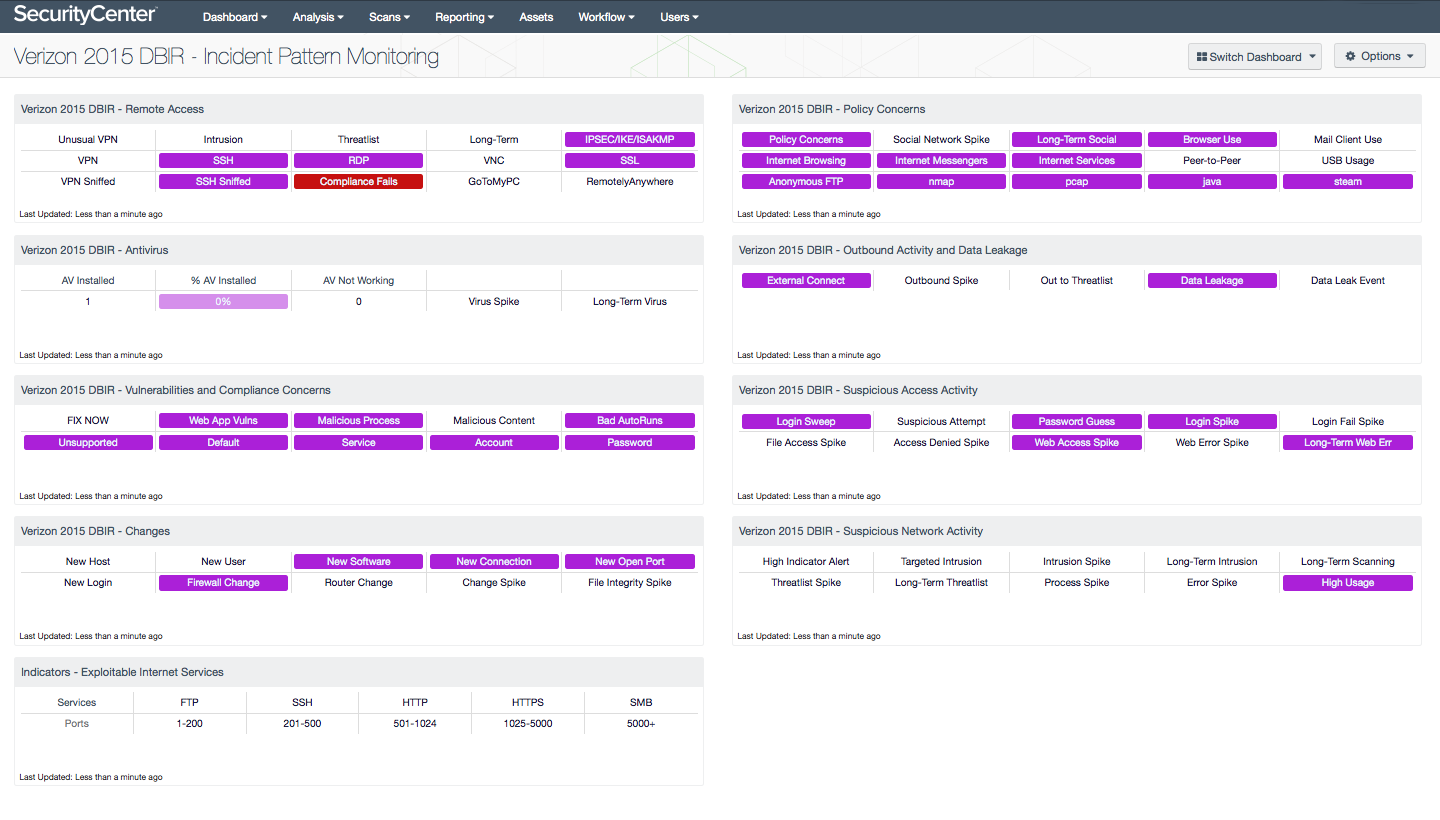Click the SSH indicator in Remote Access
Viewport: 1440px width, 820px height.
pyautogui.click(x=223, y=161)
